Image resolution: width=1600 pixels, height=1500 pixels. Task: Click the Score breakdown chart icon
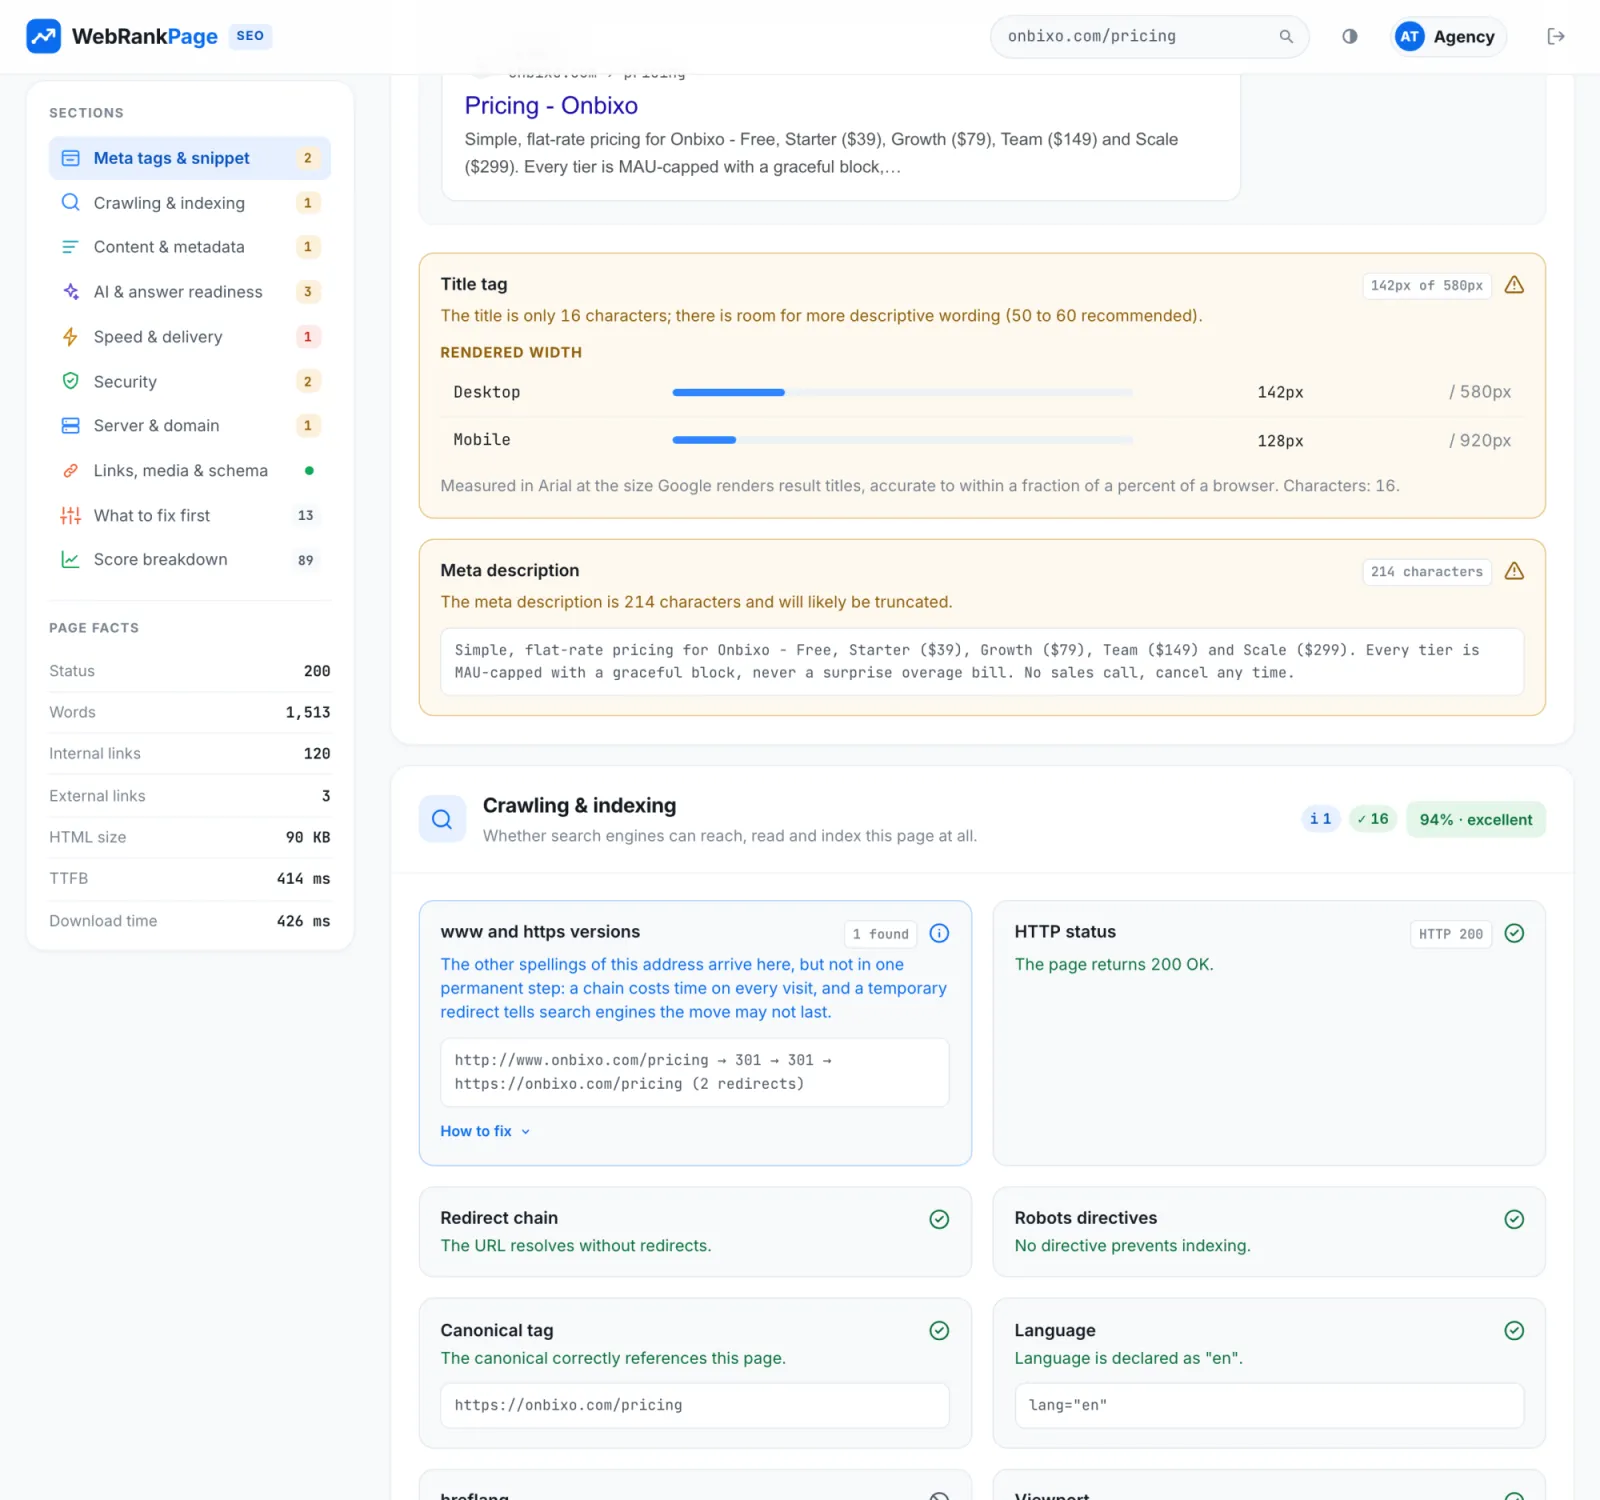[x=70, y=560]
